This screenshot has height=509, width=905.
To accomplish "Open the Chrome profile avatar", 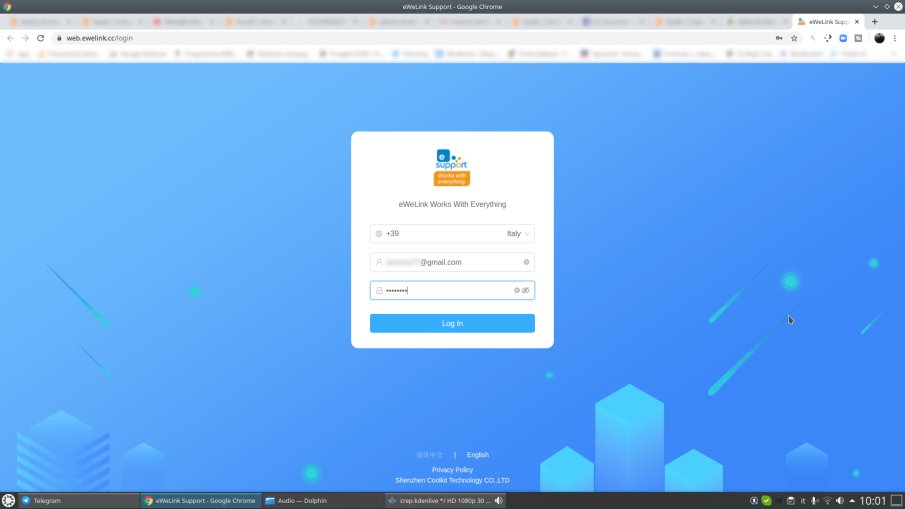I will [879, 38].
